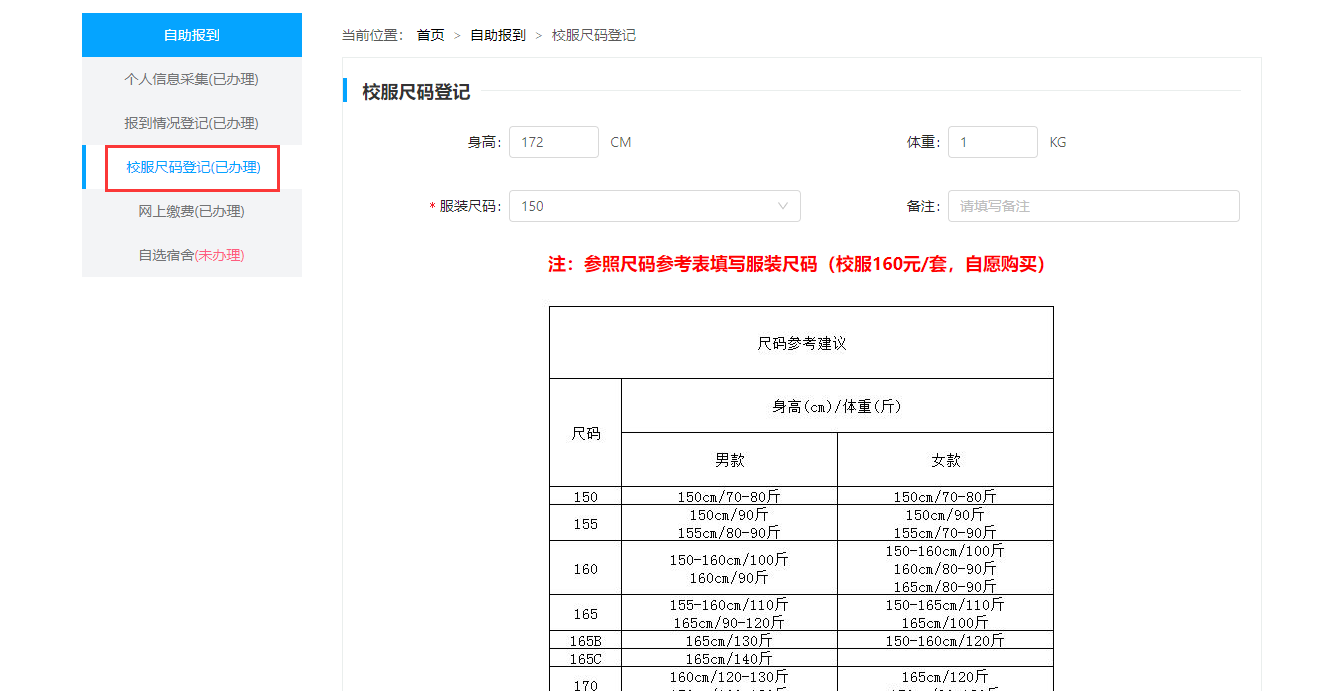Open 自选宿舍 (未办理) in the sidebar

[x=191, y=255]
